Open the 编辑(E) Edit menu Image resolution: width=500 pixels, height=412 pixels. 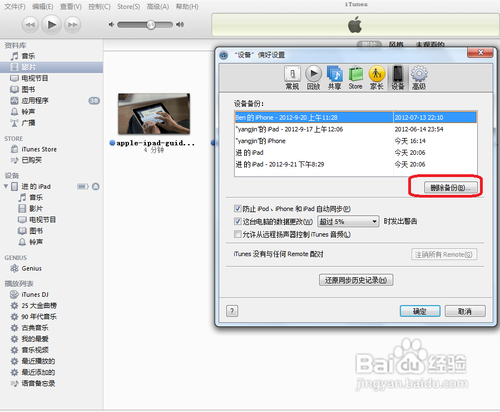[43, 7]
